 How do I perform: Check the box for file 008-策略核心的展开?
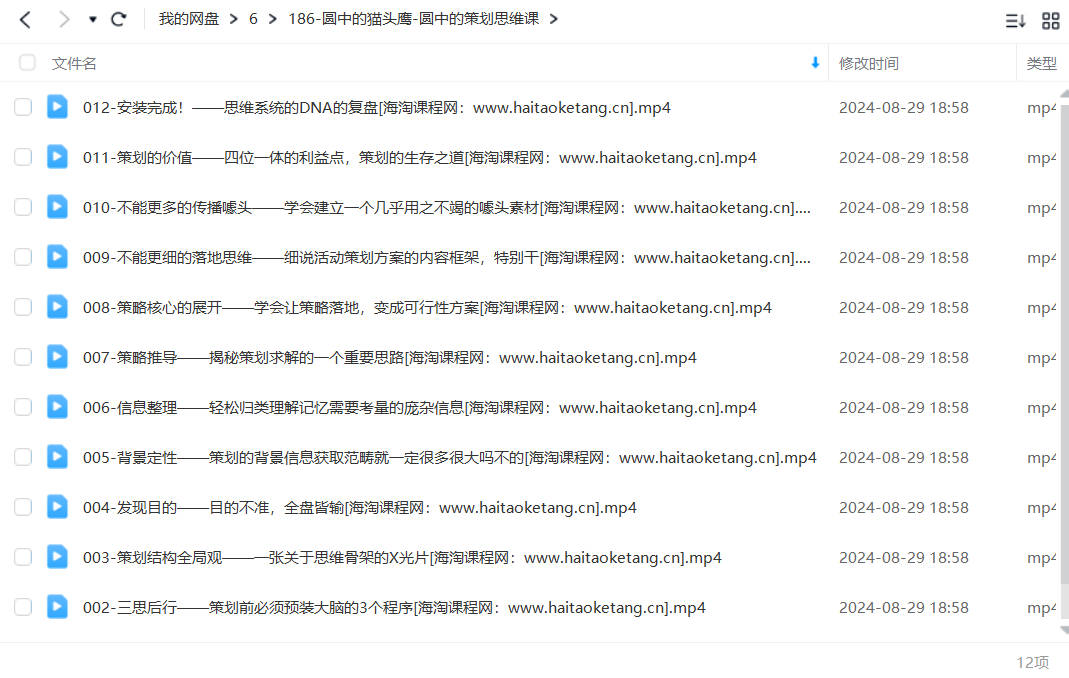(23, 307)
